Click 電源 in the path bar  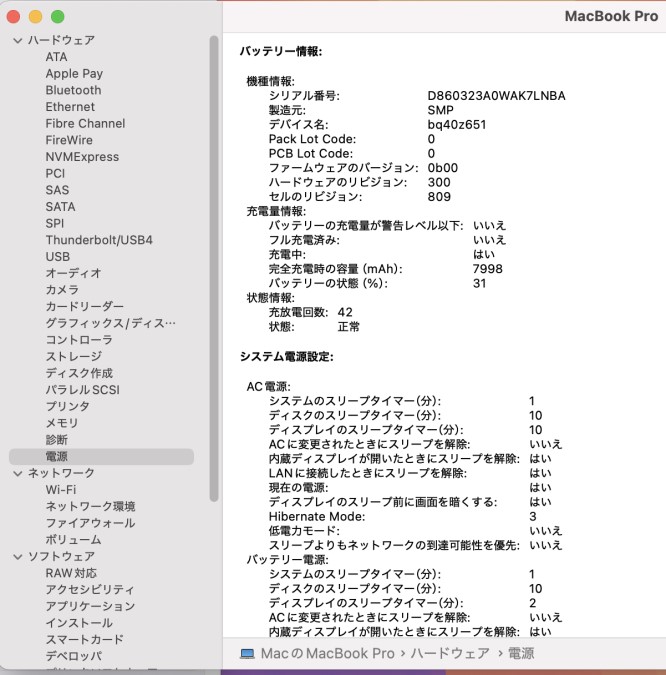521,654
